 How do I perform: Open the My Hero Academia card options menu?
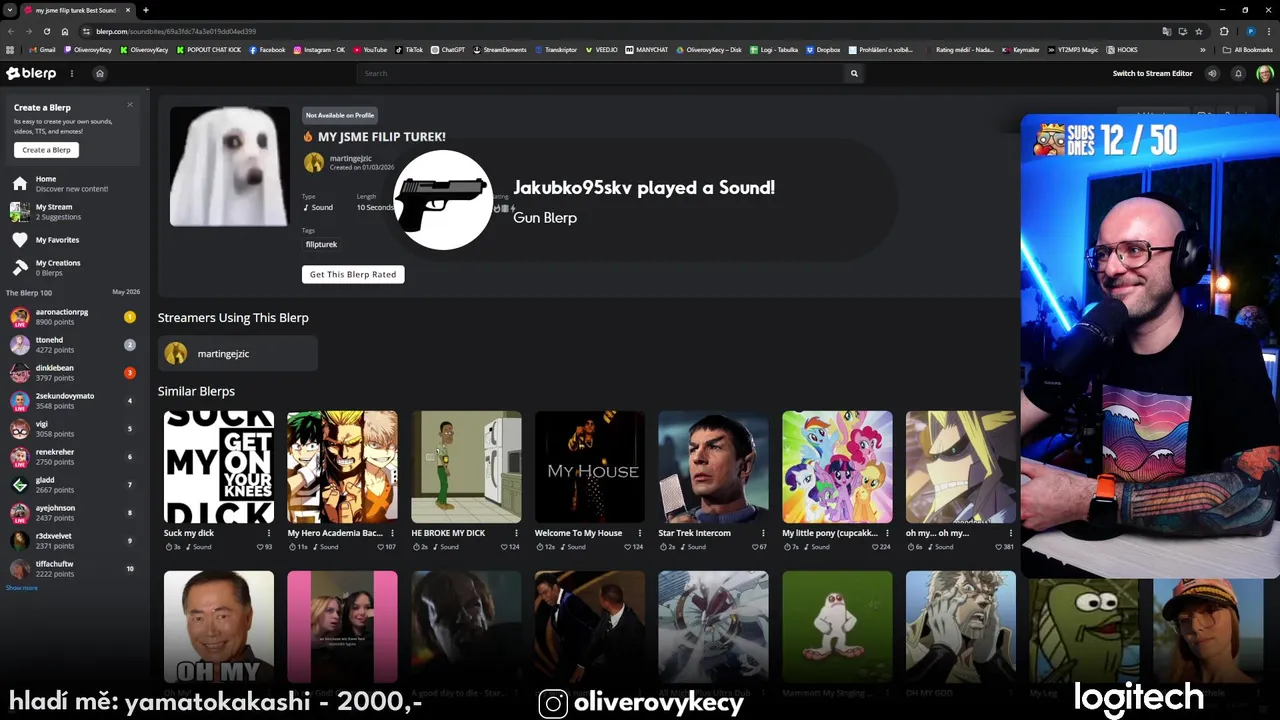392,533
